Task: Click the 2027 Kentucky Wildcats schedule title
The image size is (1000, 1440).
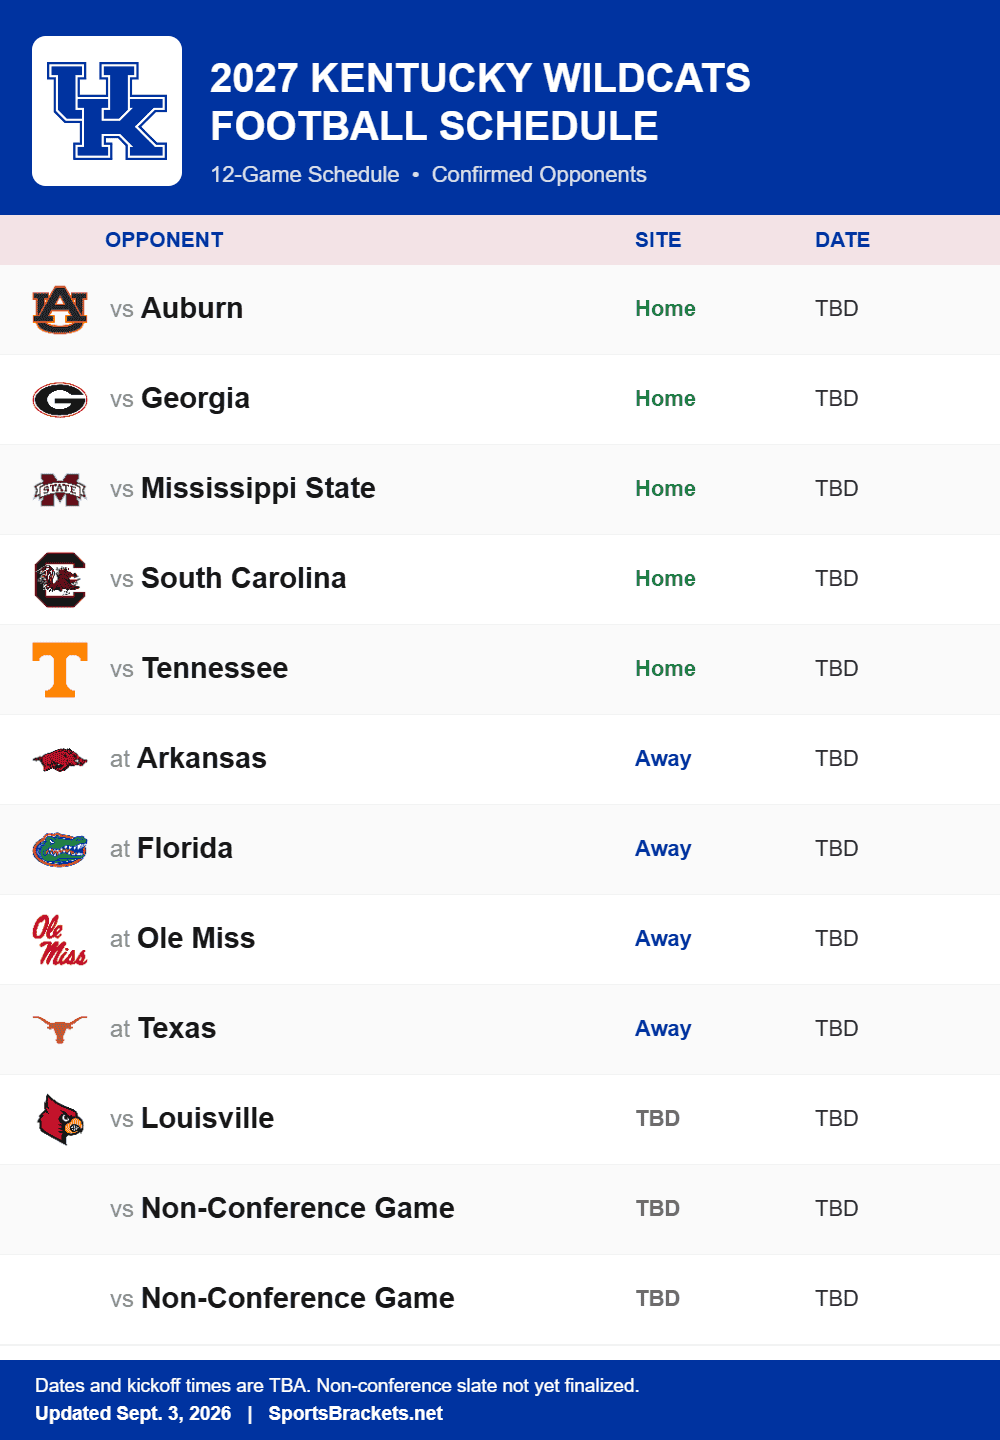Action: [x=480, y=102]
